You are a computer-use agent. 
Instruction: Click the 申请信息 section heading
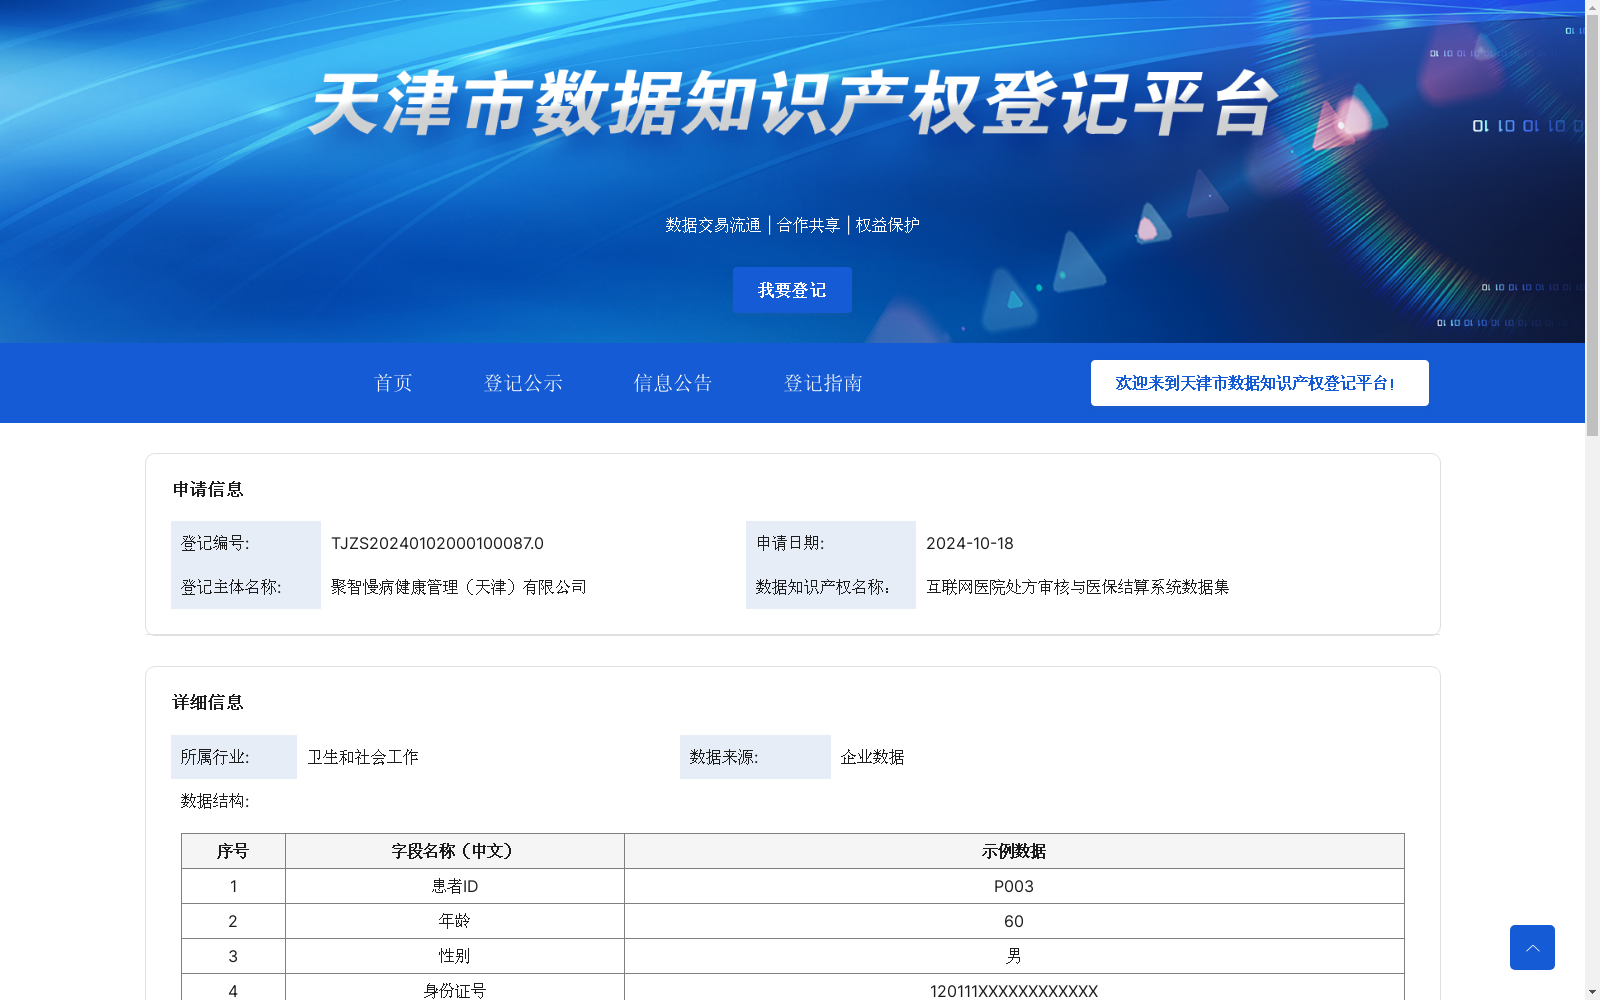pyautogui.click(x=208, y=489)
